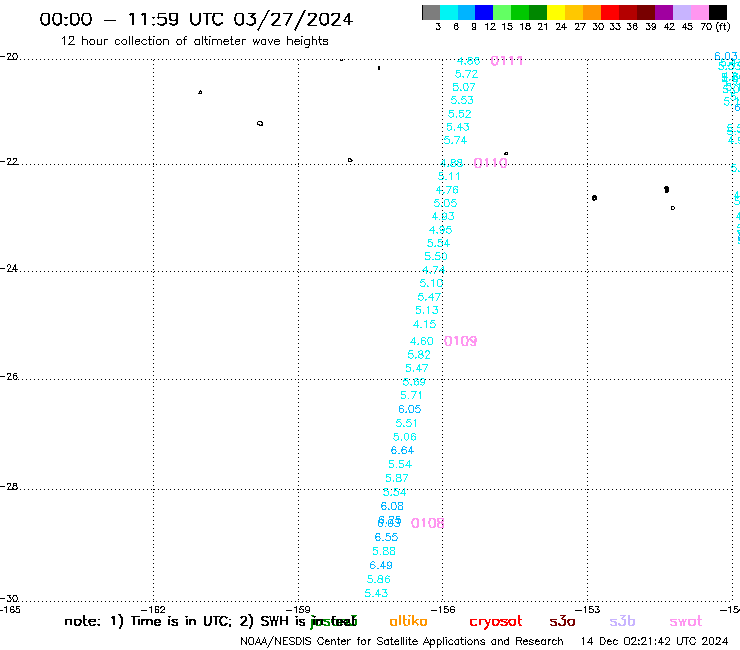
Task: Click the 5.13 wave height value
Action: tap(427, 310)
